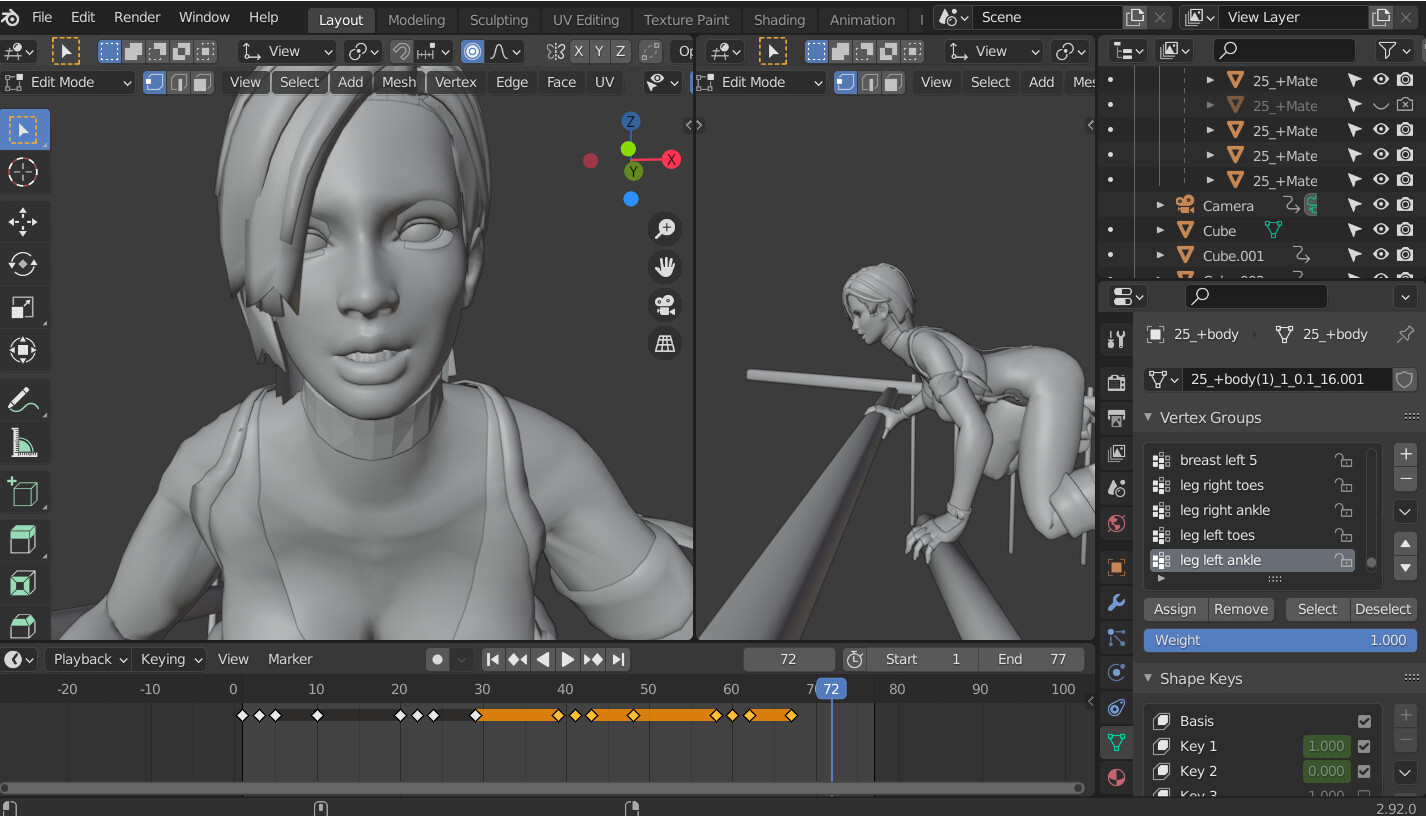Toggle camera view using the camera icon

[x=665, y=305]
